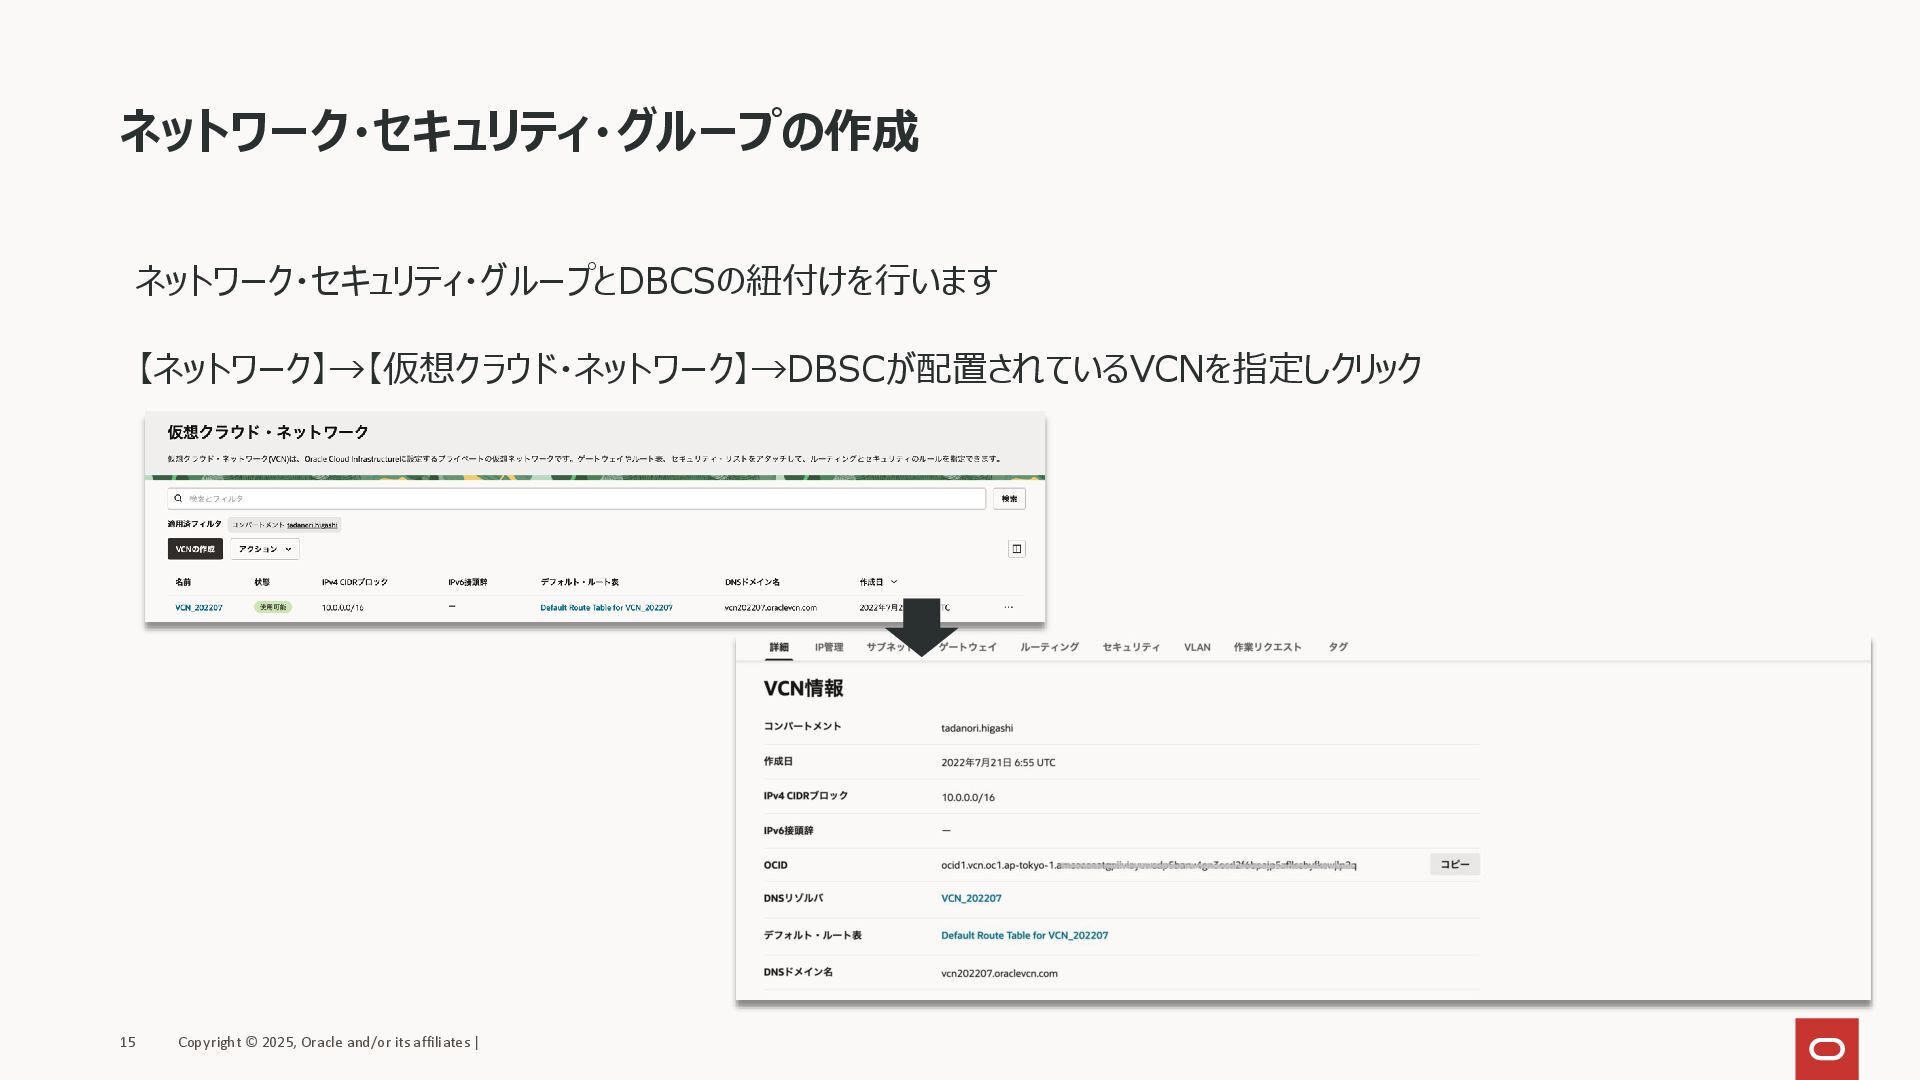Click vcn202207.oraclevcn.com value in VCN情報
This screenshot has width=1920, height=1080.
[999, 973]
